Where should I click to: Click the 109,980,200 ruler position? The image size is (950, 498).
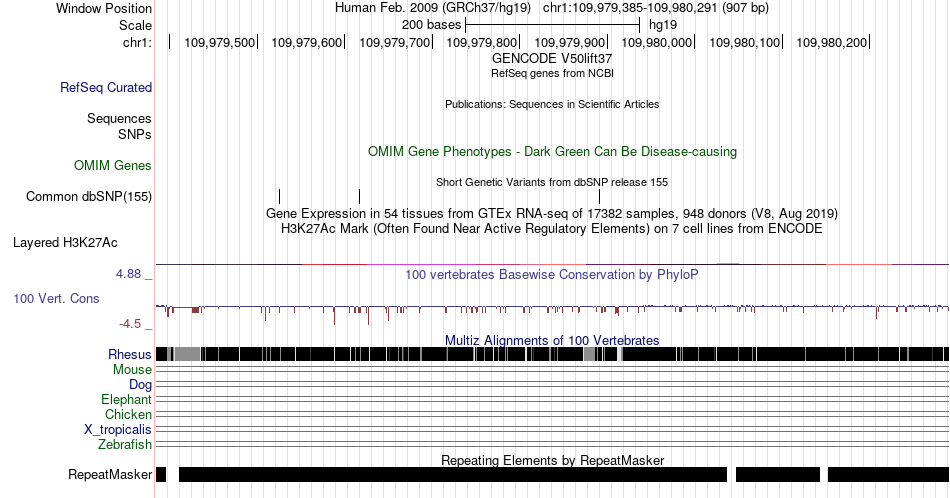click(831, 42)
